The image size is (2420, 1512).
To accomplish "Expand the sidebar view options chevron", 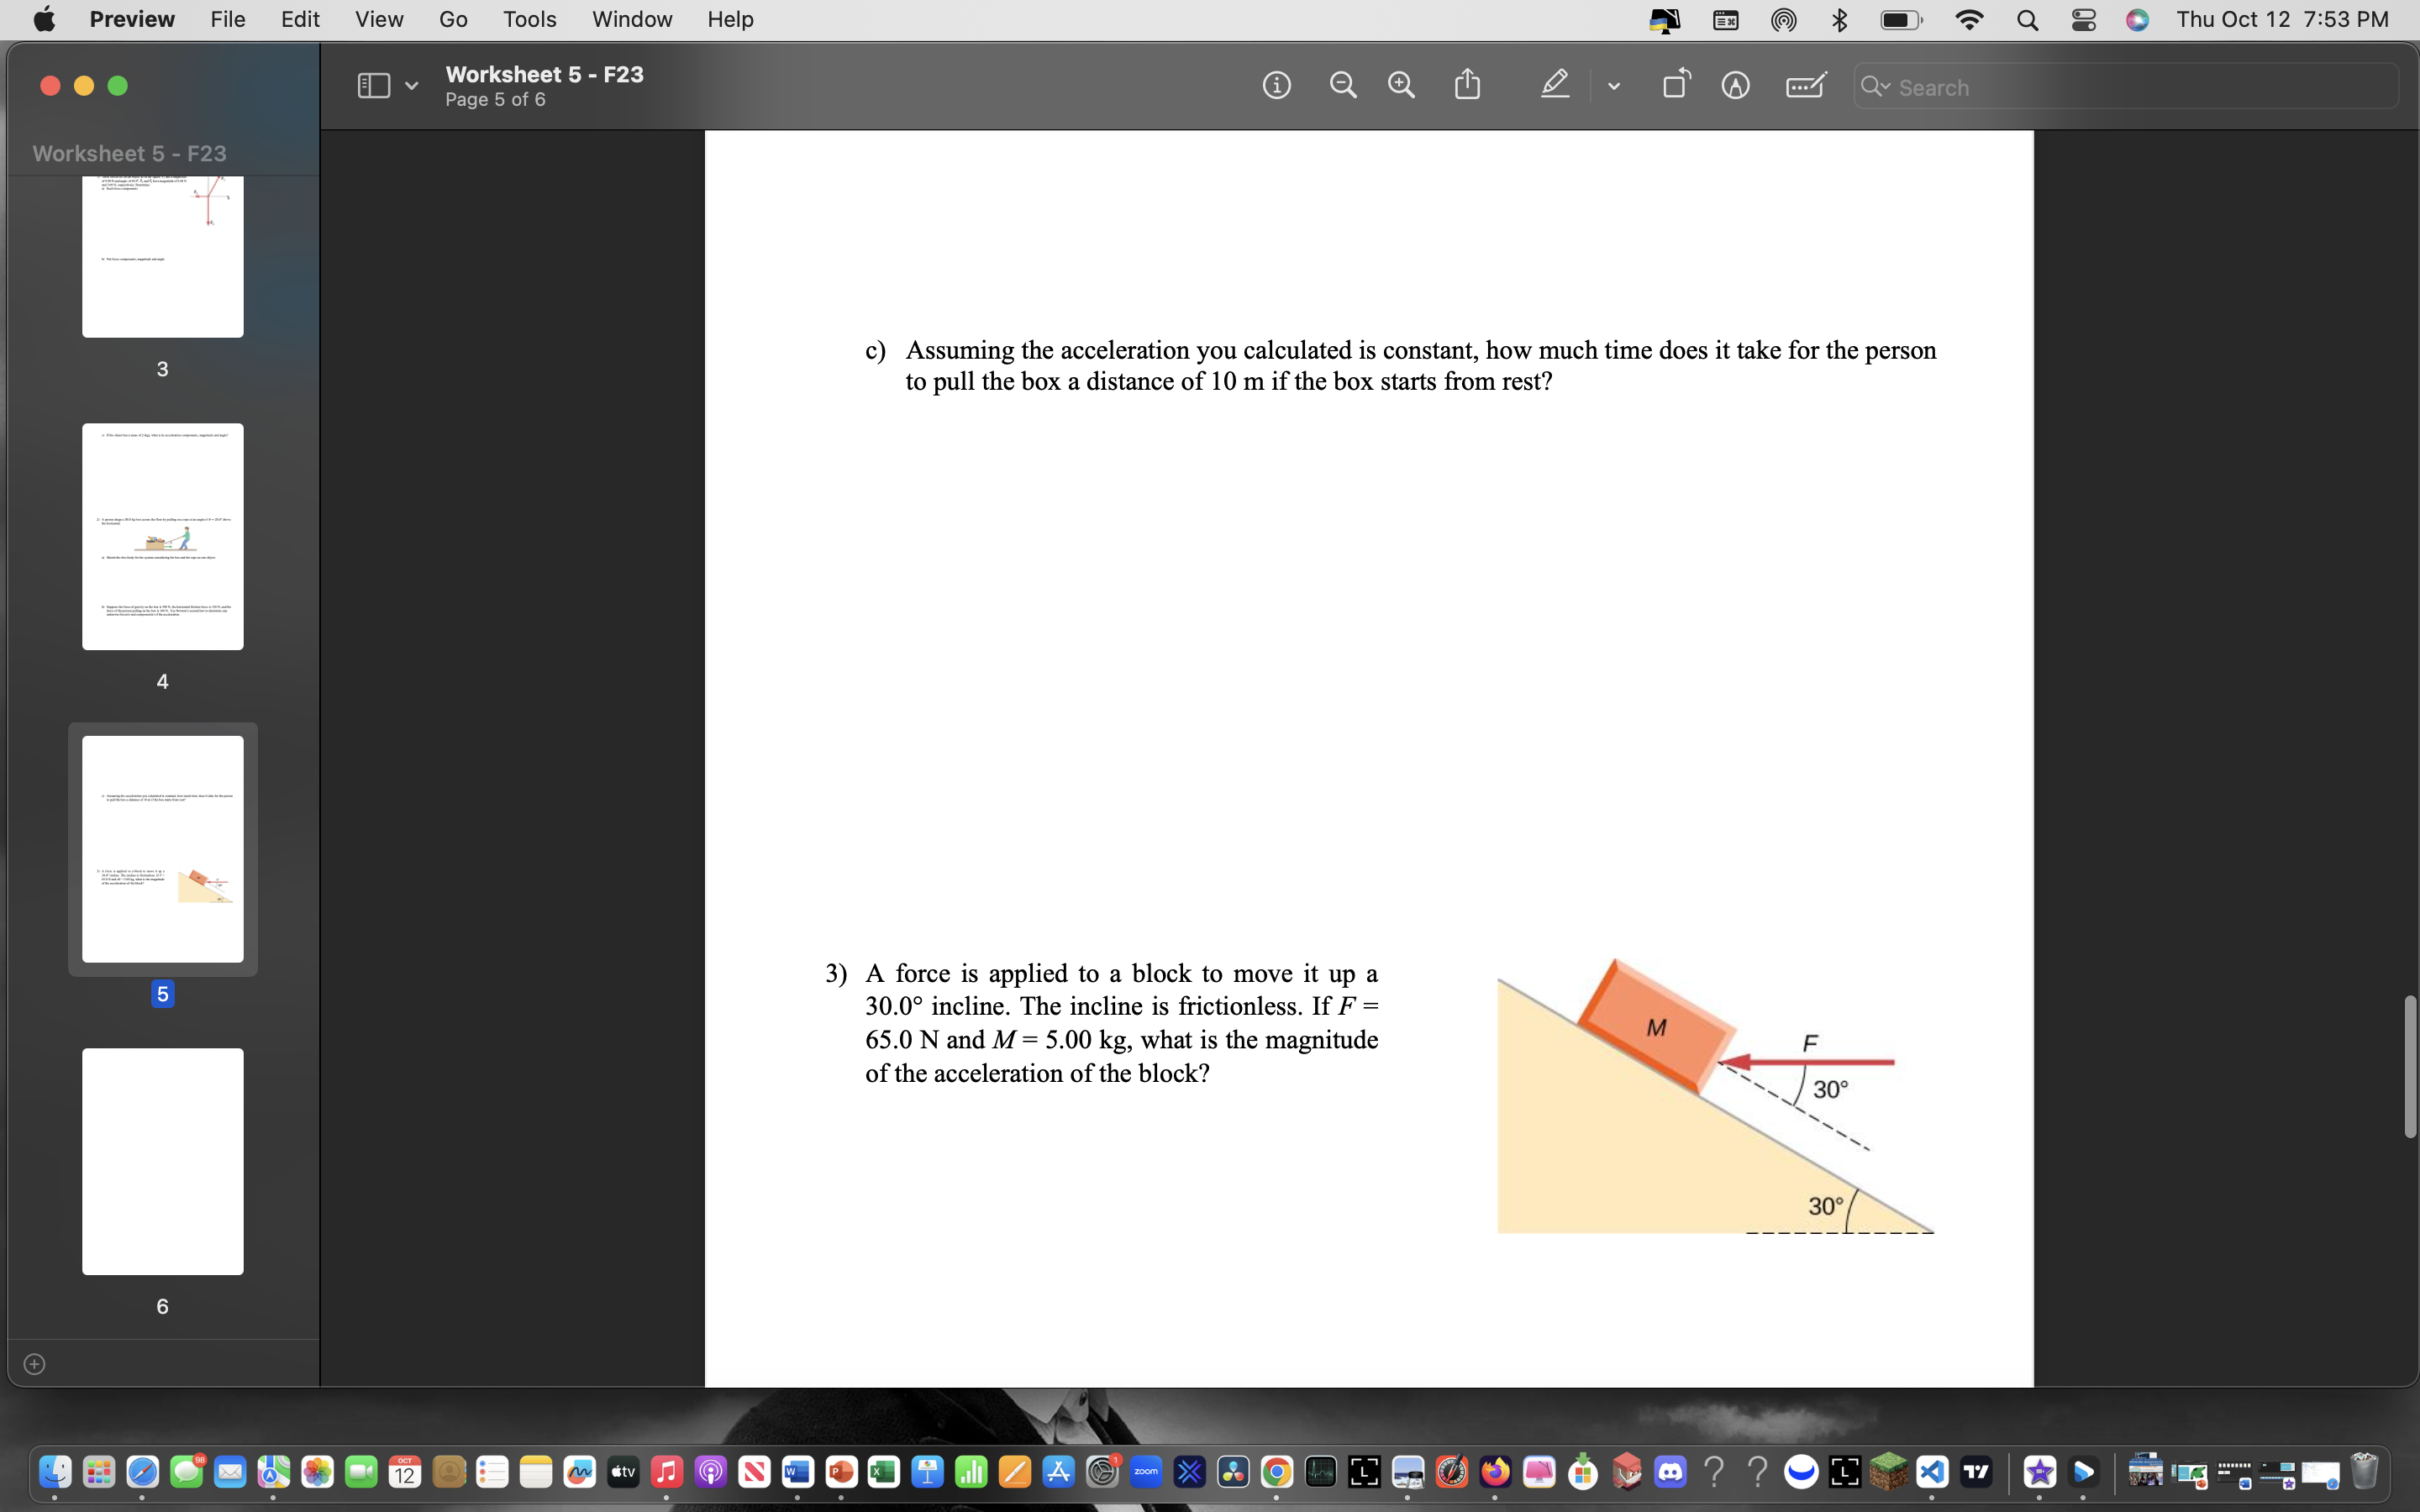I will click(411, 87).
